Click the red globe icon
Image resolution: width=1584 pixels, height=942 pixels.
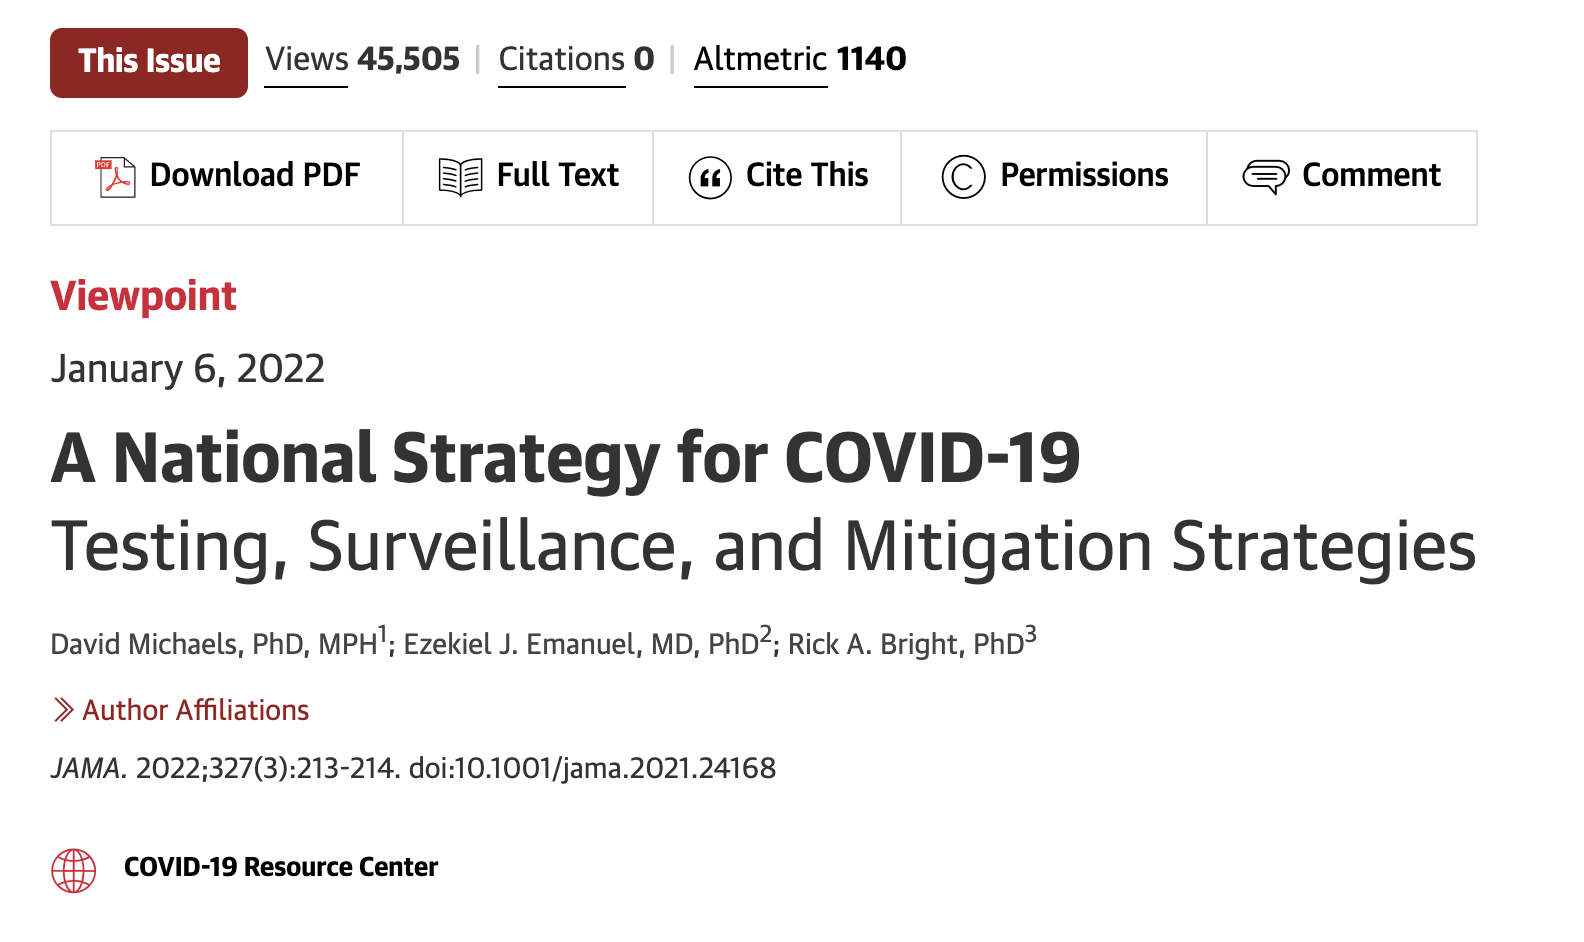74,870
